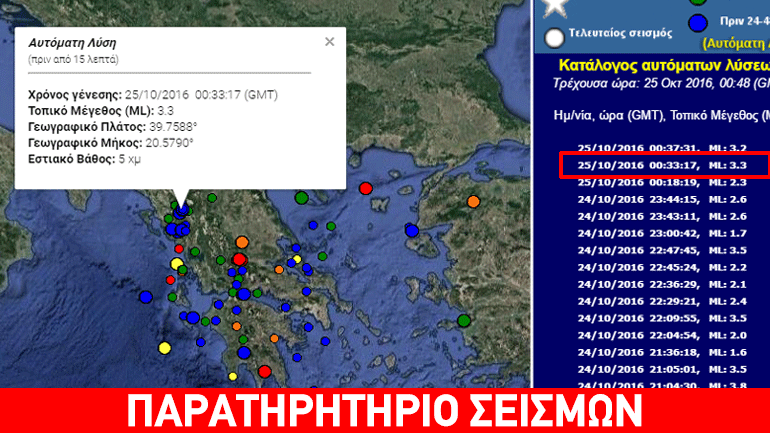The image size is (770, 433).
Task: Click the red marker near Lemnos island
Action: click(x=365, y=189)
